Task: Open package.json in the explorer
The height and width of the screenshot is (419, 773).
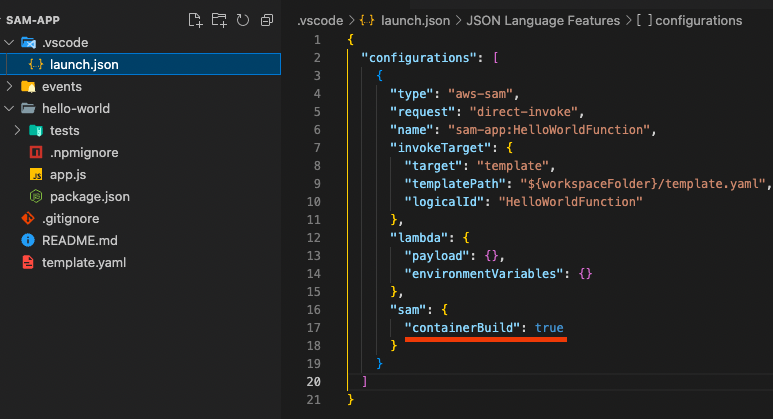Action: point(90,197)
